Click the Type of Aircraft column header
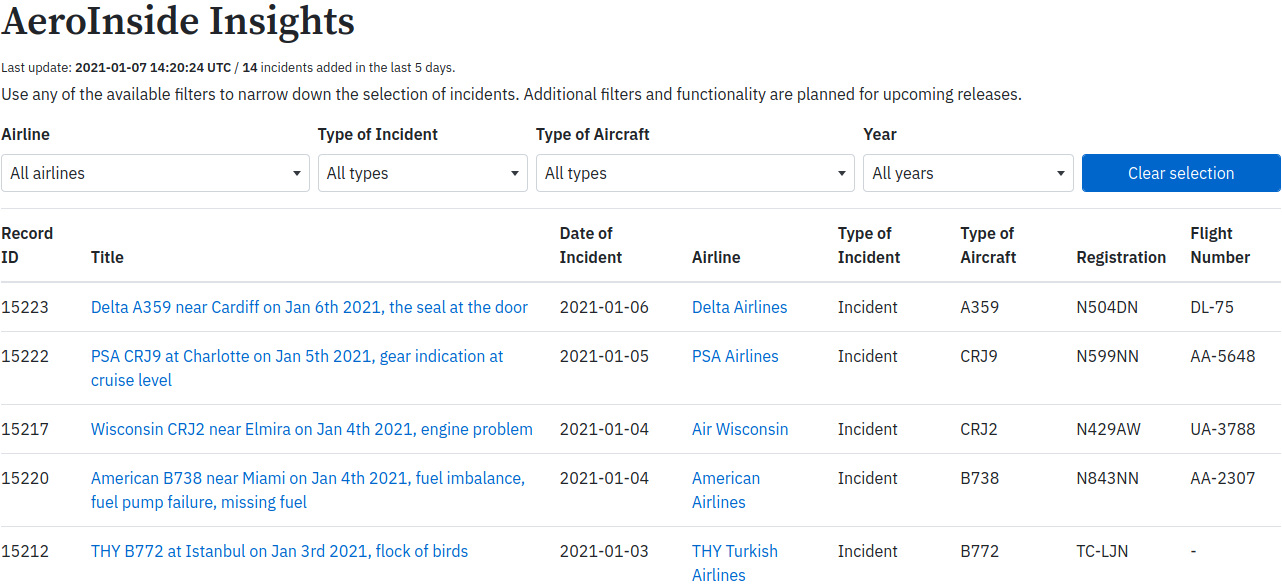 point(988,245)
